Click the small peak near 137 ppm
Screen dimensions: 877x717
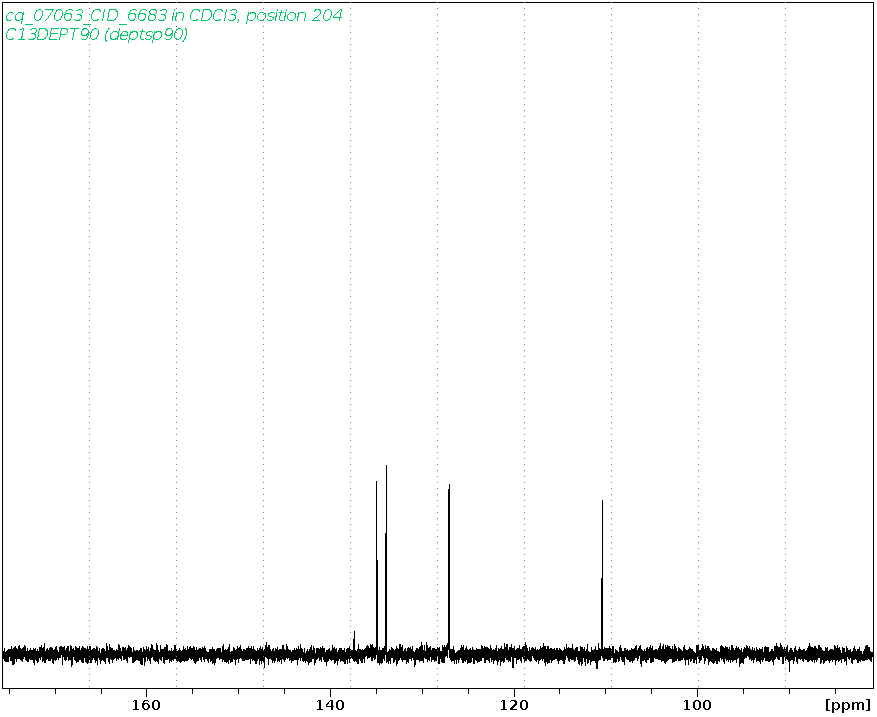354,640
